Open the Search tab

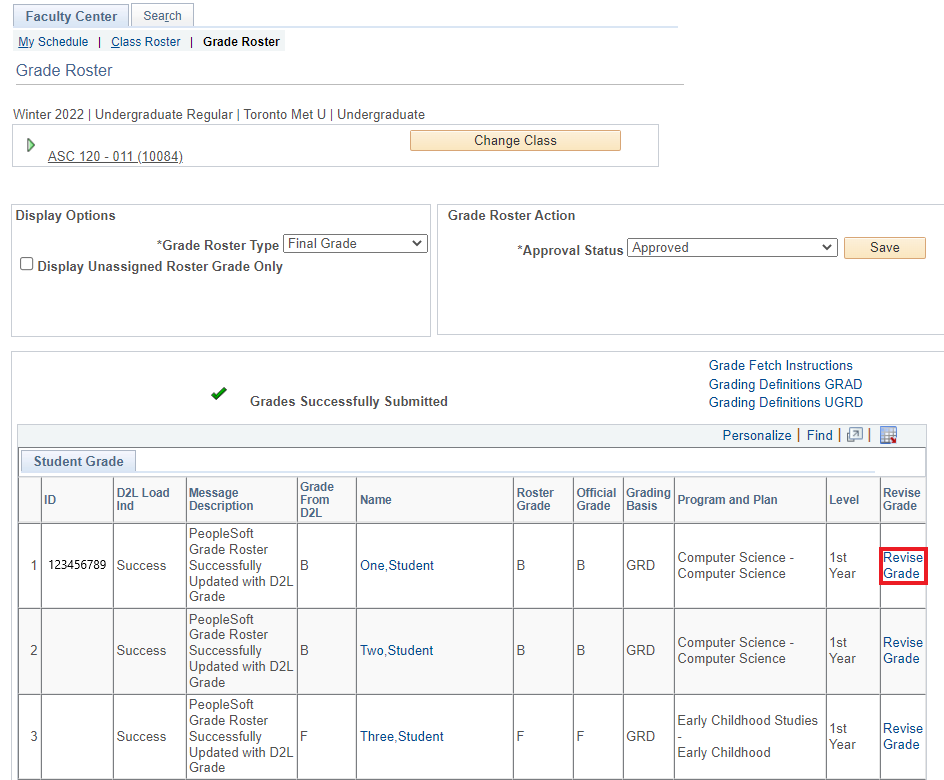(x=162, y=16)
